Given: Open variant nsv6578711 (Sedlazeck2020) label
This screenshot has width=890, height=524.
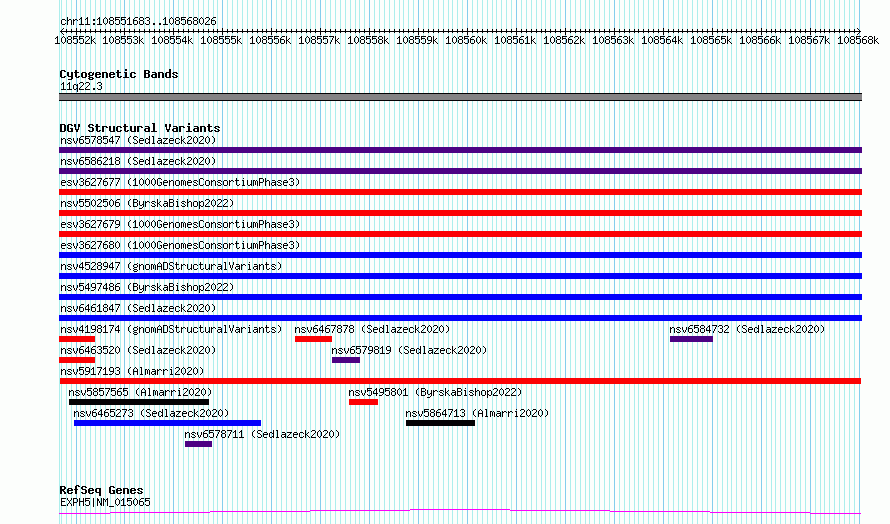Looking at the screenshot, I should pos(262,434).
